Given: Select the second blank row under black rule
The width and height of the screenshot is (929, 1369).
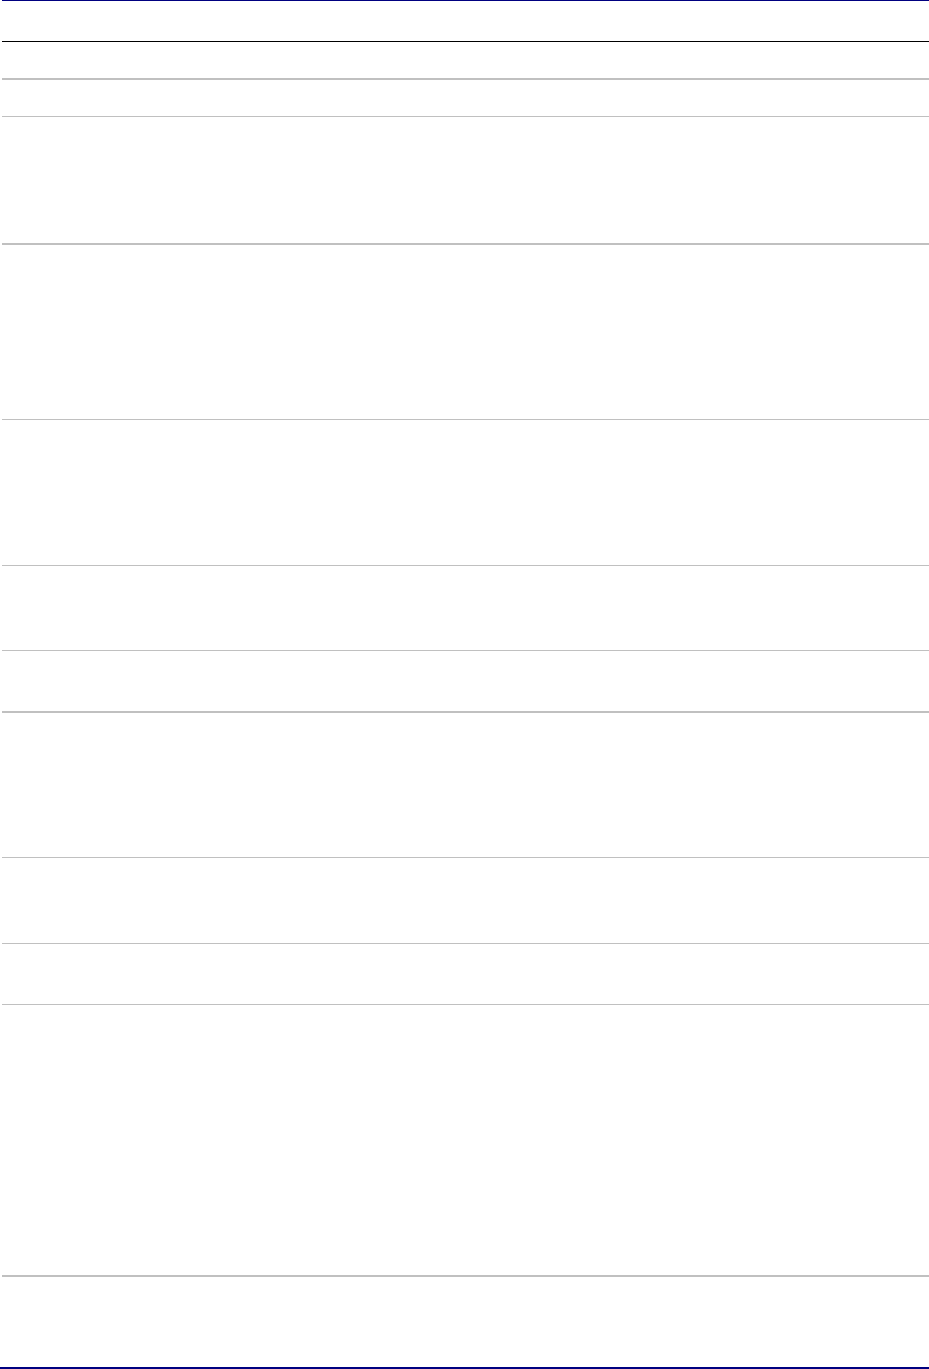Looking at the screenshot, I should [x=464, y=98].
